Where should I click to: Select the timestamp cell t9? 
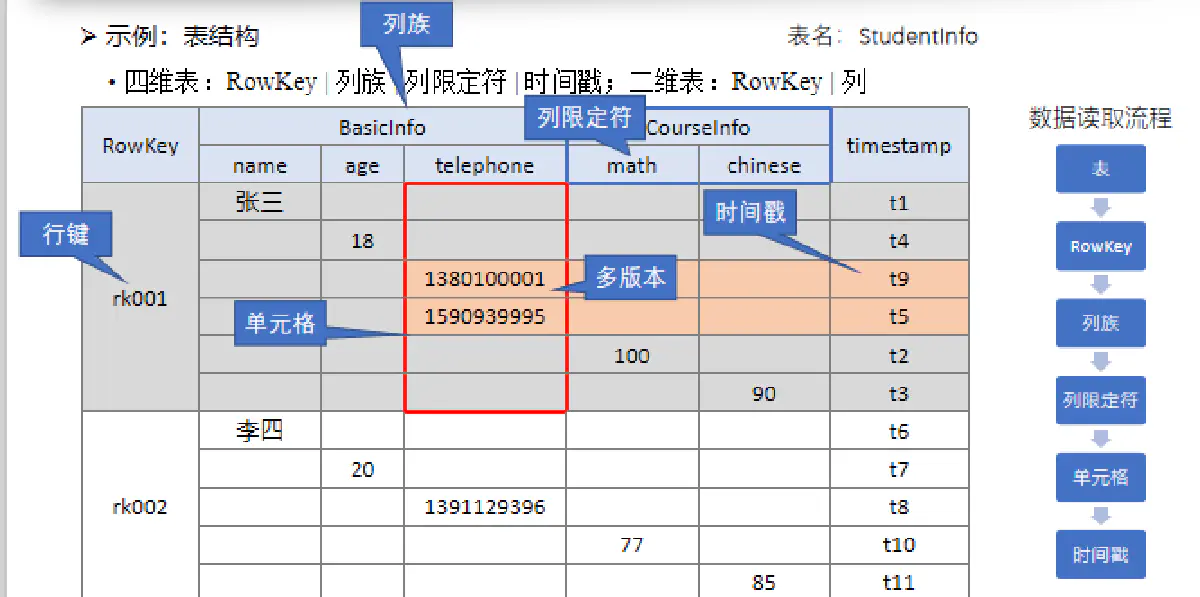point(898,279)
